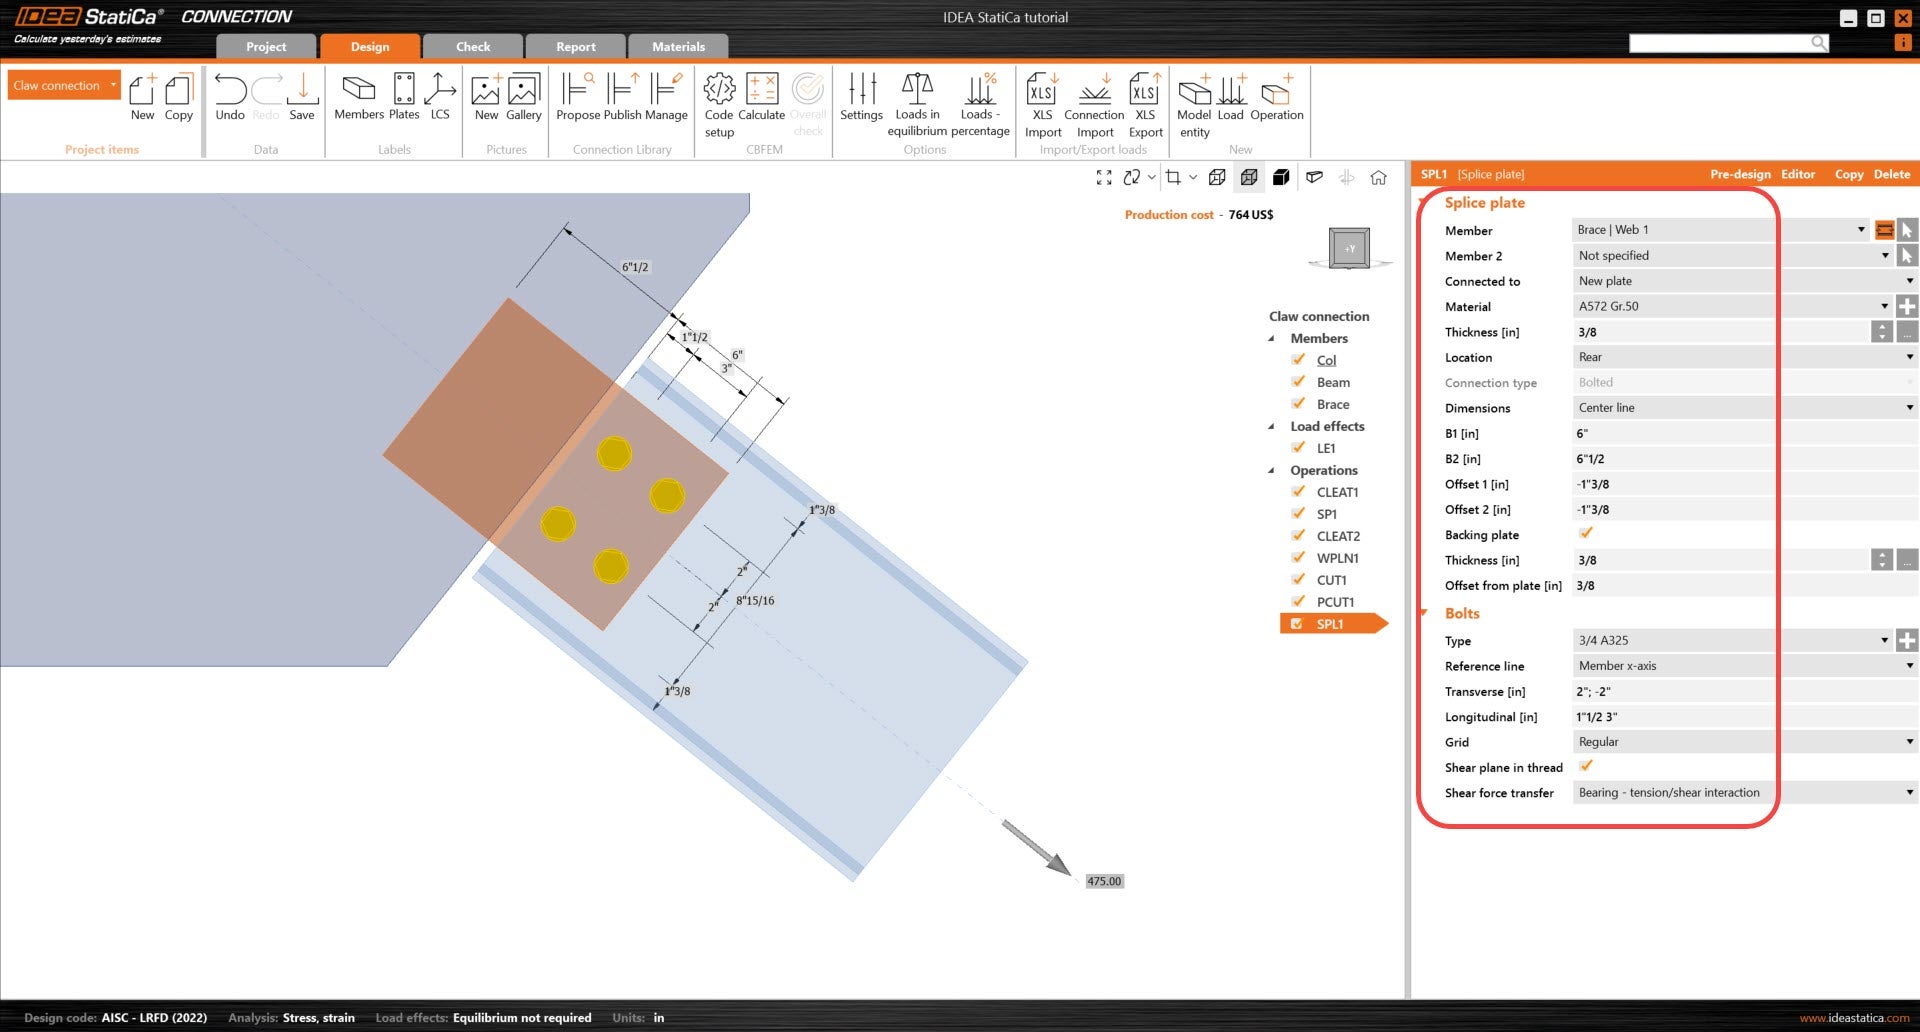Open the Materials tab
The image size is (1920, 1032).
point(678,47)
